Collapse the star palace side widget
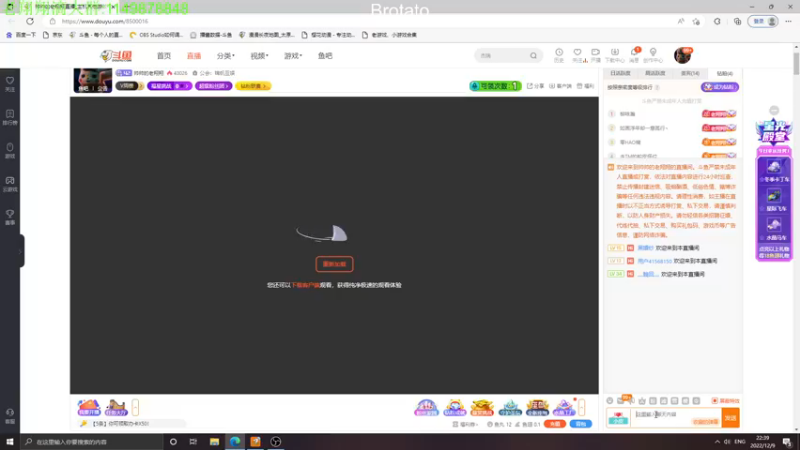800x450 pixels. pos(774,110)
